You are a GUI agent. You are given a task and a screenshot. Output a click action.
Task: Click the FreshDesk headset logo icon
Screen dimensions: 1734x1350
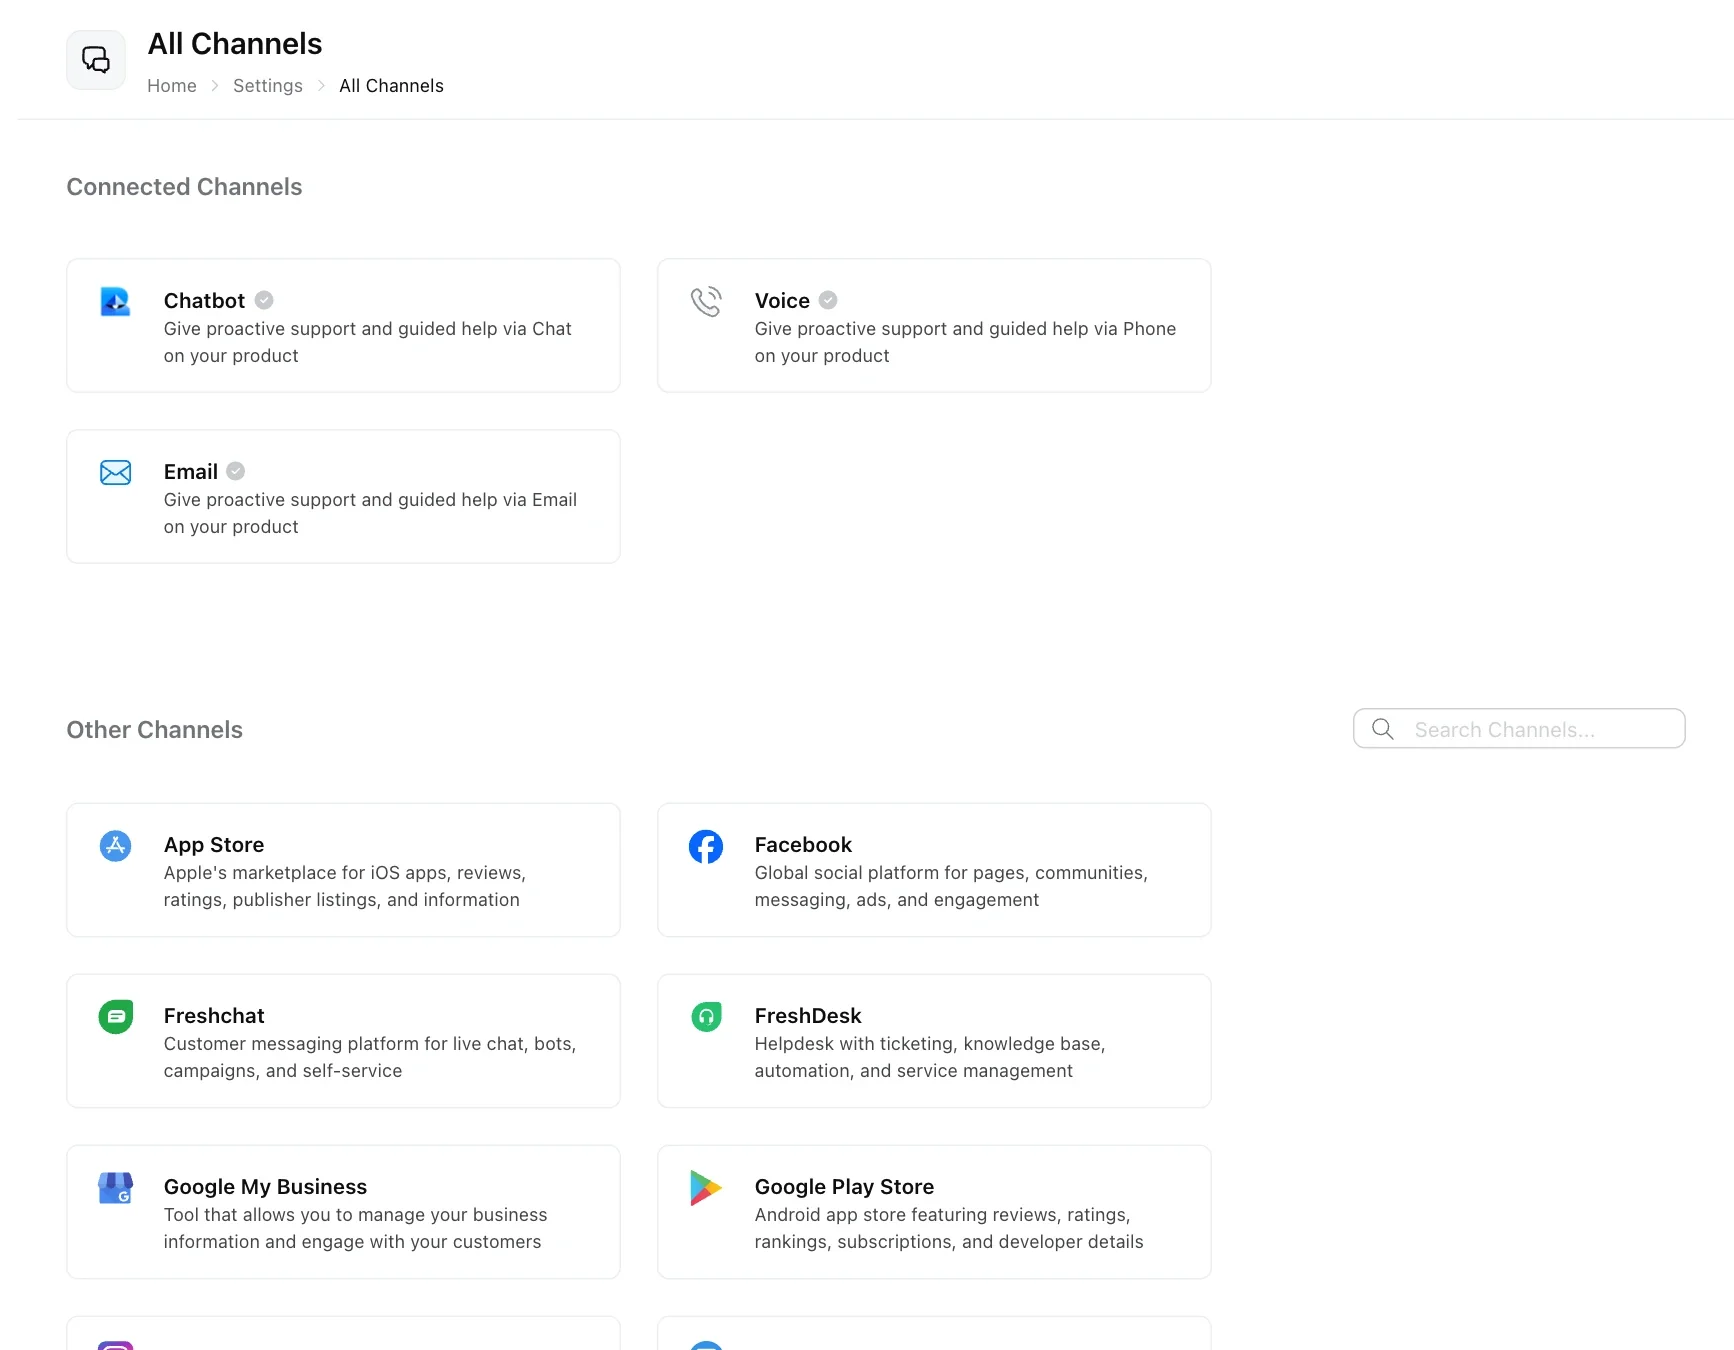point(706,1017)
